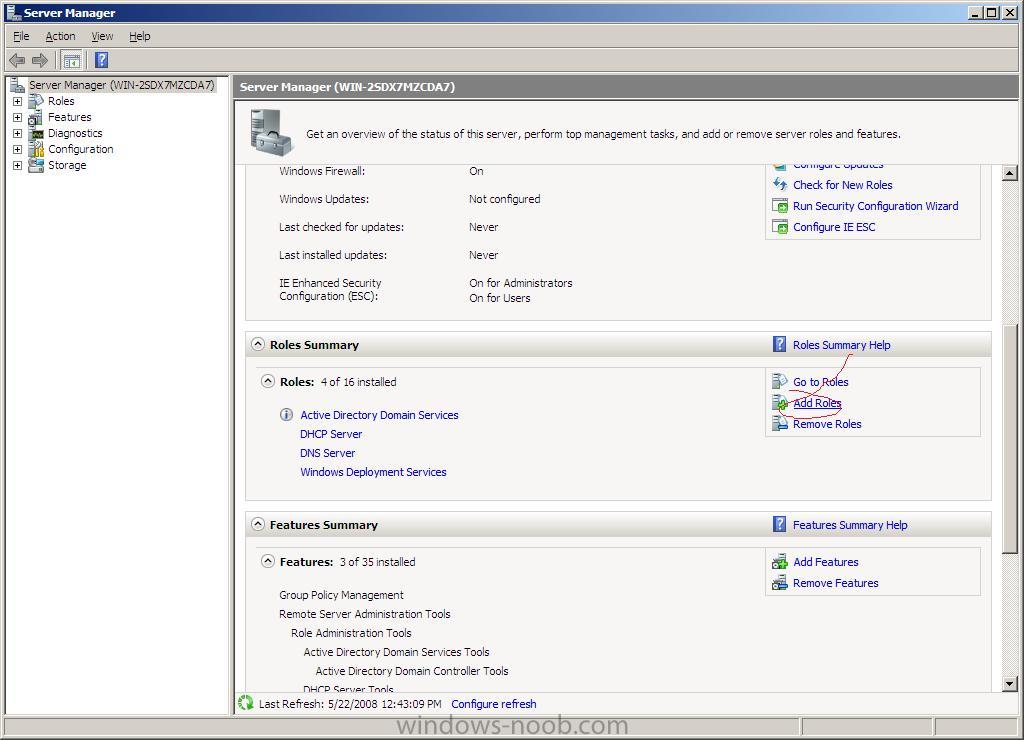Select the Roles label in the tree
The width and height of the screenshot is (1024, 740).
pos(61,101)
